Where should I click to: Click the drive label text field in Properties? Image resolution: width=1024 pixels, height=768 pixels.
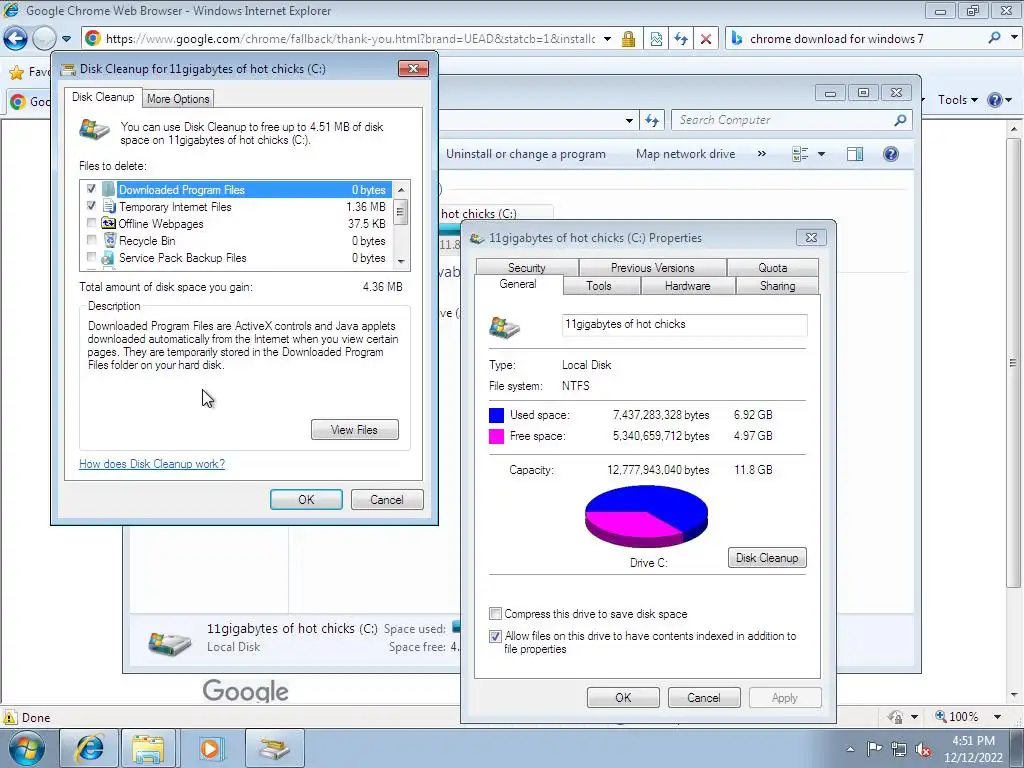coord(684,325)
